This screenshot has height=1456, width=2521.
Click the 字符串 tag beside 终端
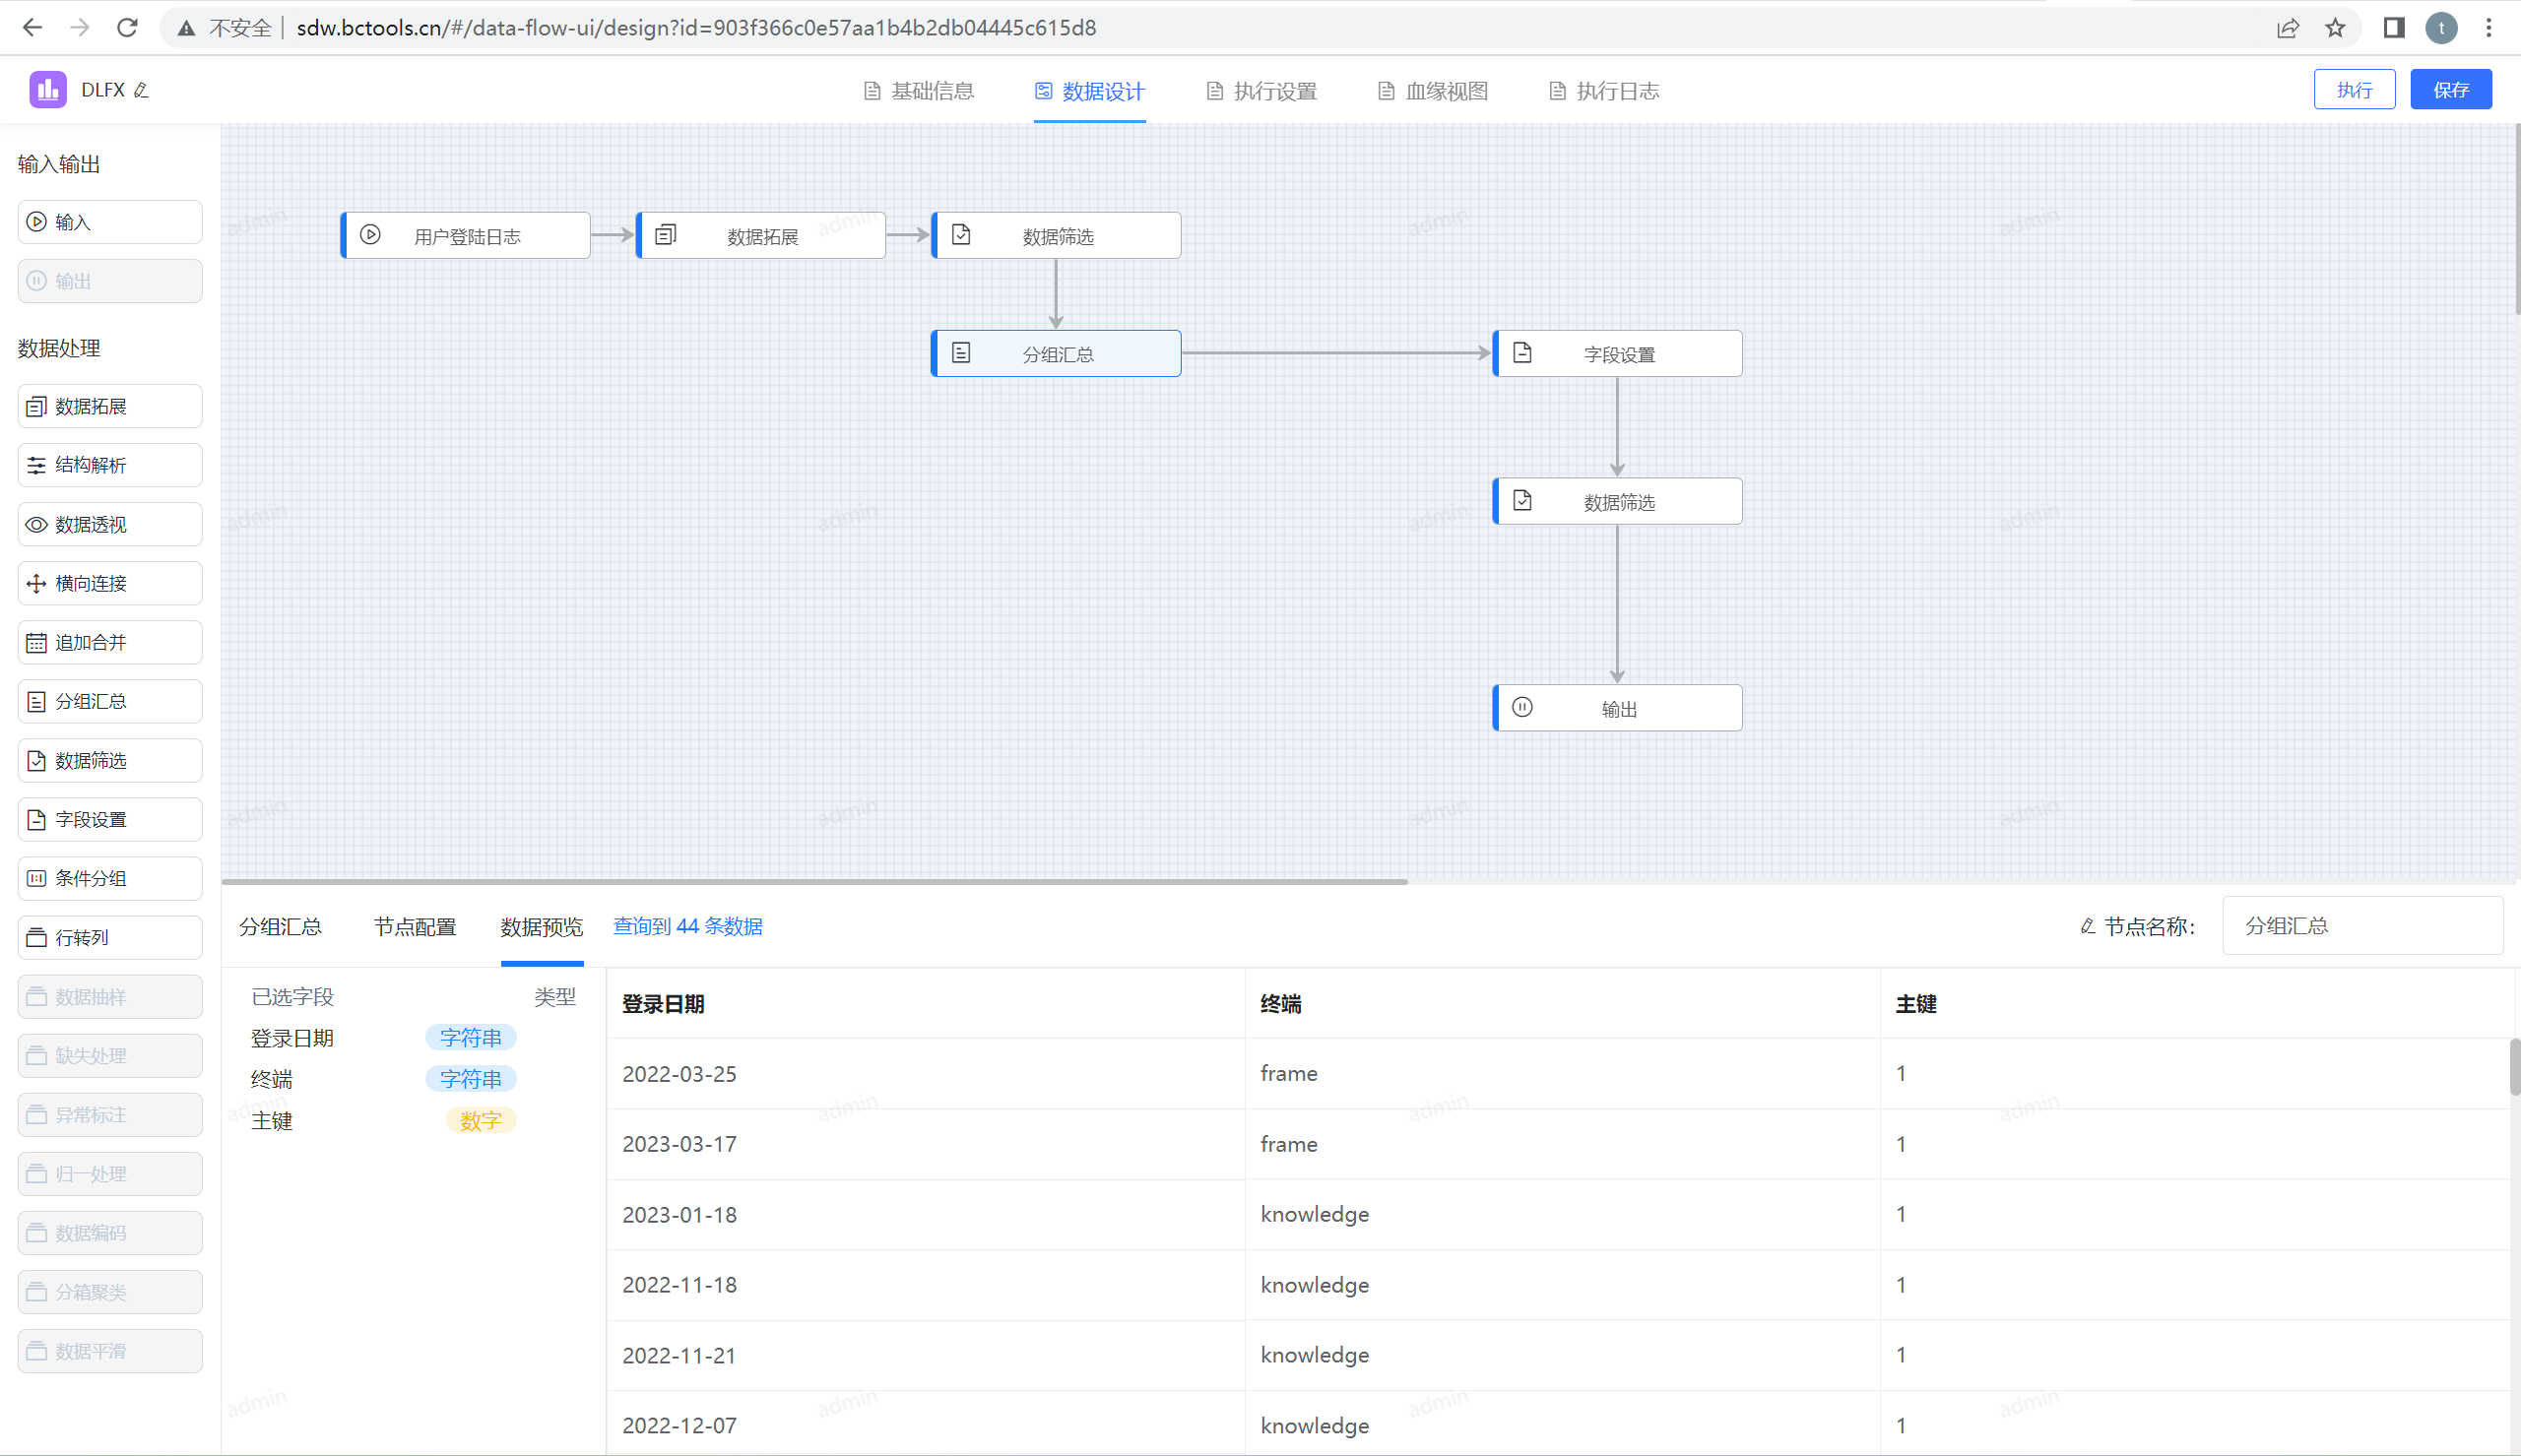pyautogui.click(x=471, y=1079)
